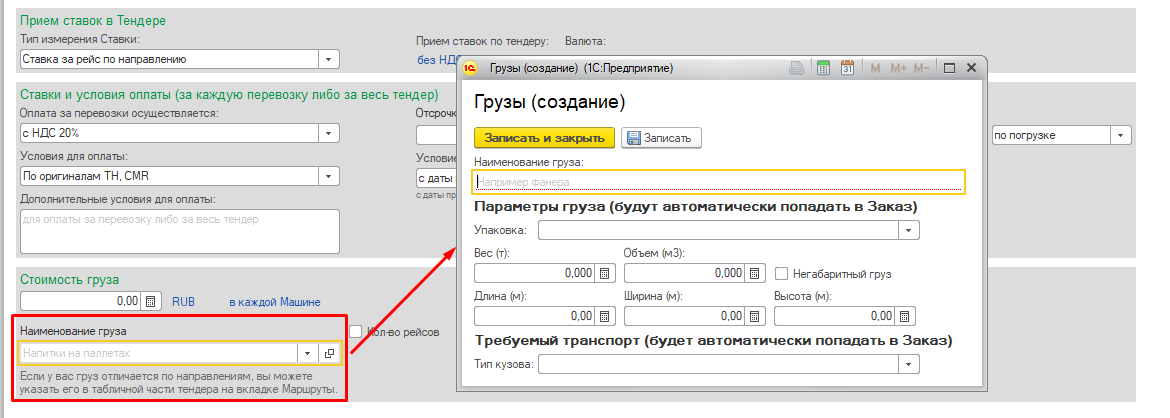
Task: Click the без НДС link
Action: coord(435,60)
